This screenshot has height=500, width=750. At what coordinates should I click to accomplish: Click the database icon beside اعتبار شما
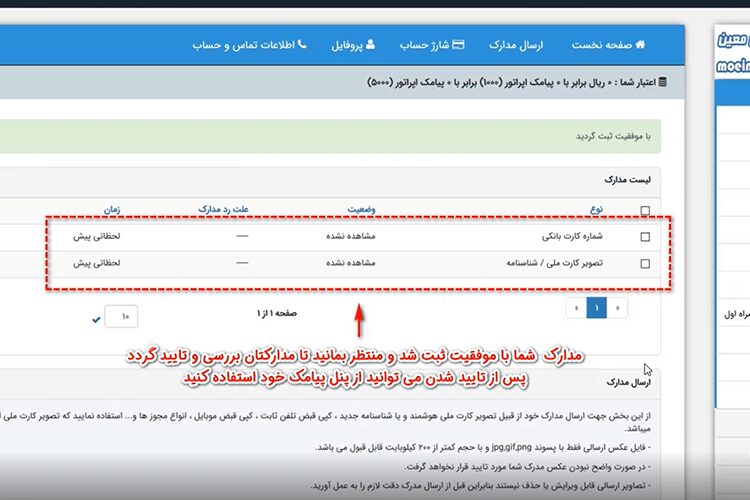tap(662, 82)
